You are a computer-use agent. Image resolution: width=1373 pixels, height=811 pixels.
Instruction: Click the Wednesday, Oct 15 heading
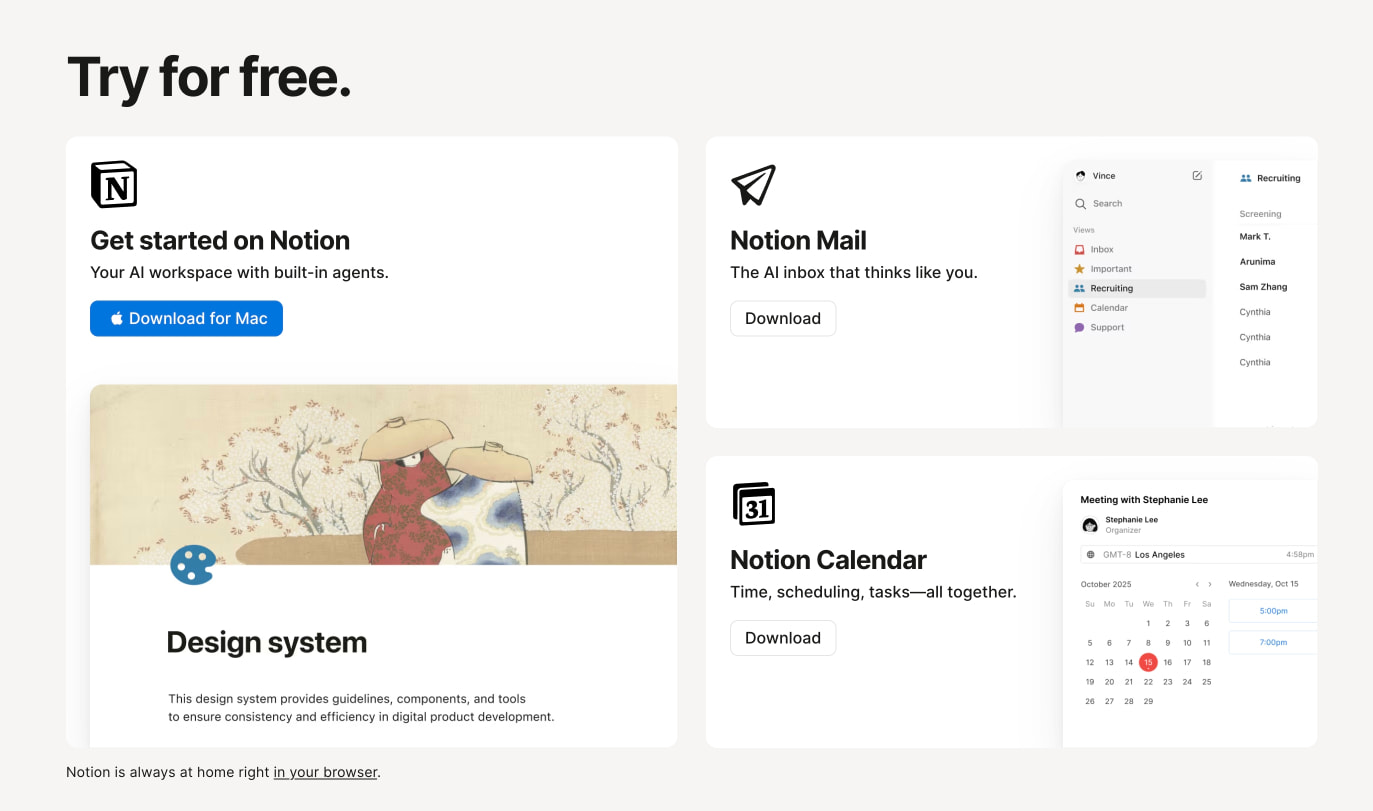pos(1263,584)
